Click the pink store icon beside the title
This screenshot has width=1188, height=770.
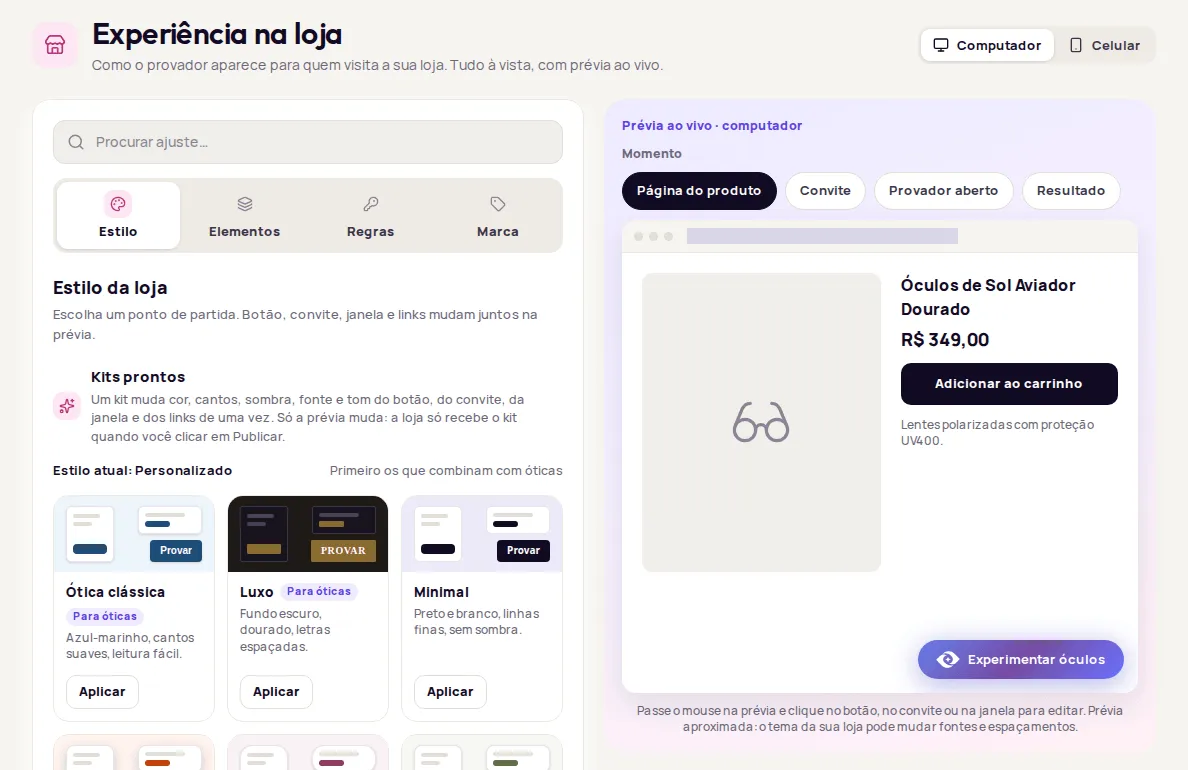tap(55, 45)
